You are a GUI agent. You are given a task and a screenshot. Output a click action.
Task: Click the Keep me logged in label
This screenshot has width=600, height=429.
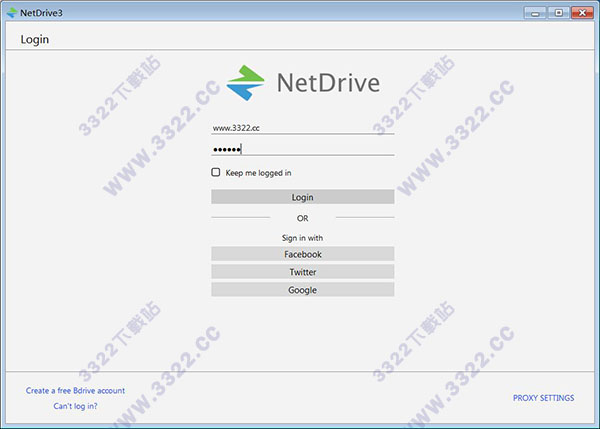[x=258, y=173]
